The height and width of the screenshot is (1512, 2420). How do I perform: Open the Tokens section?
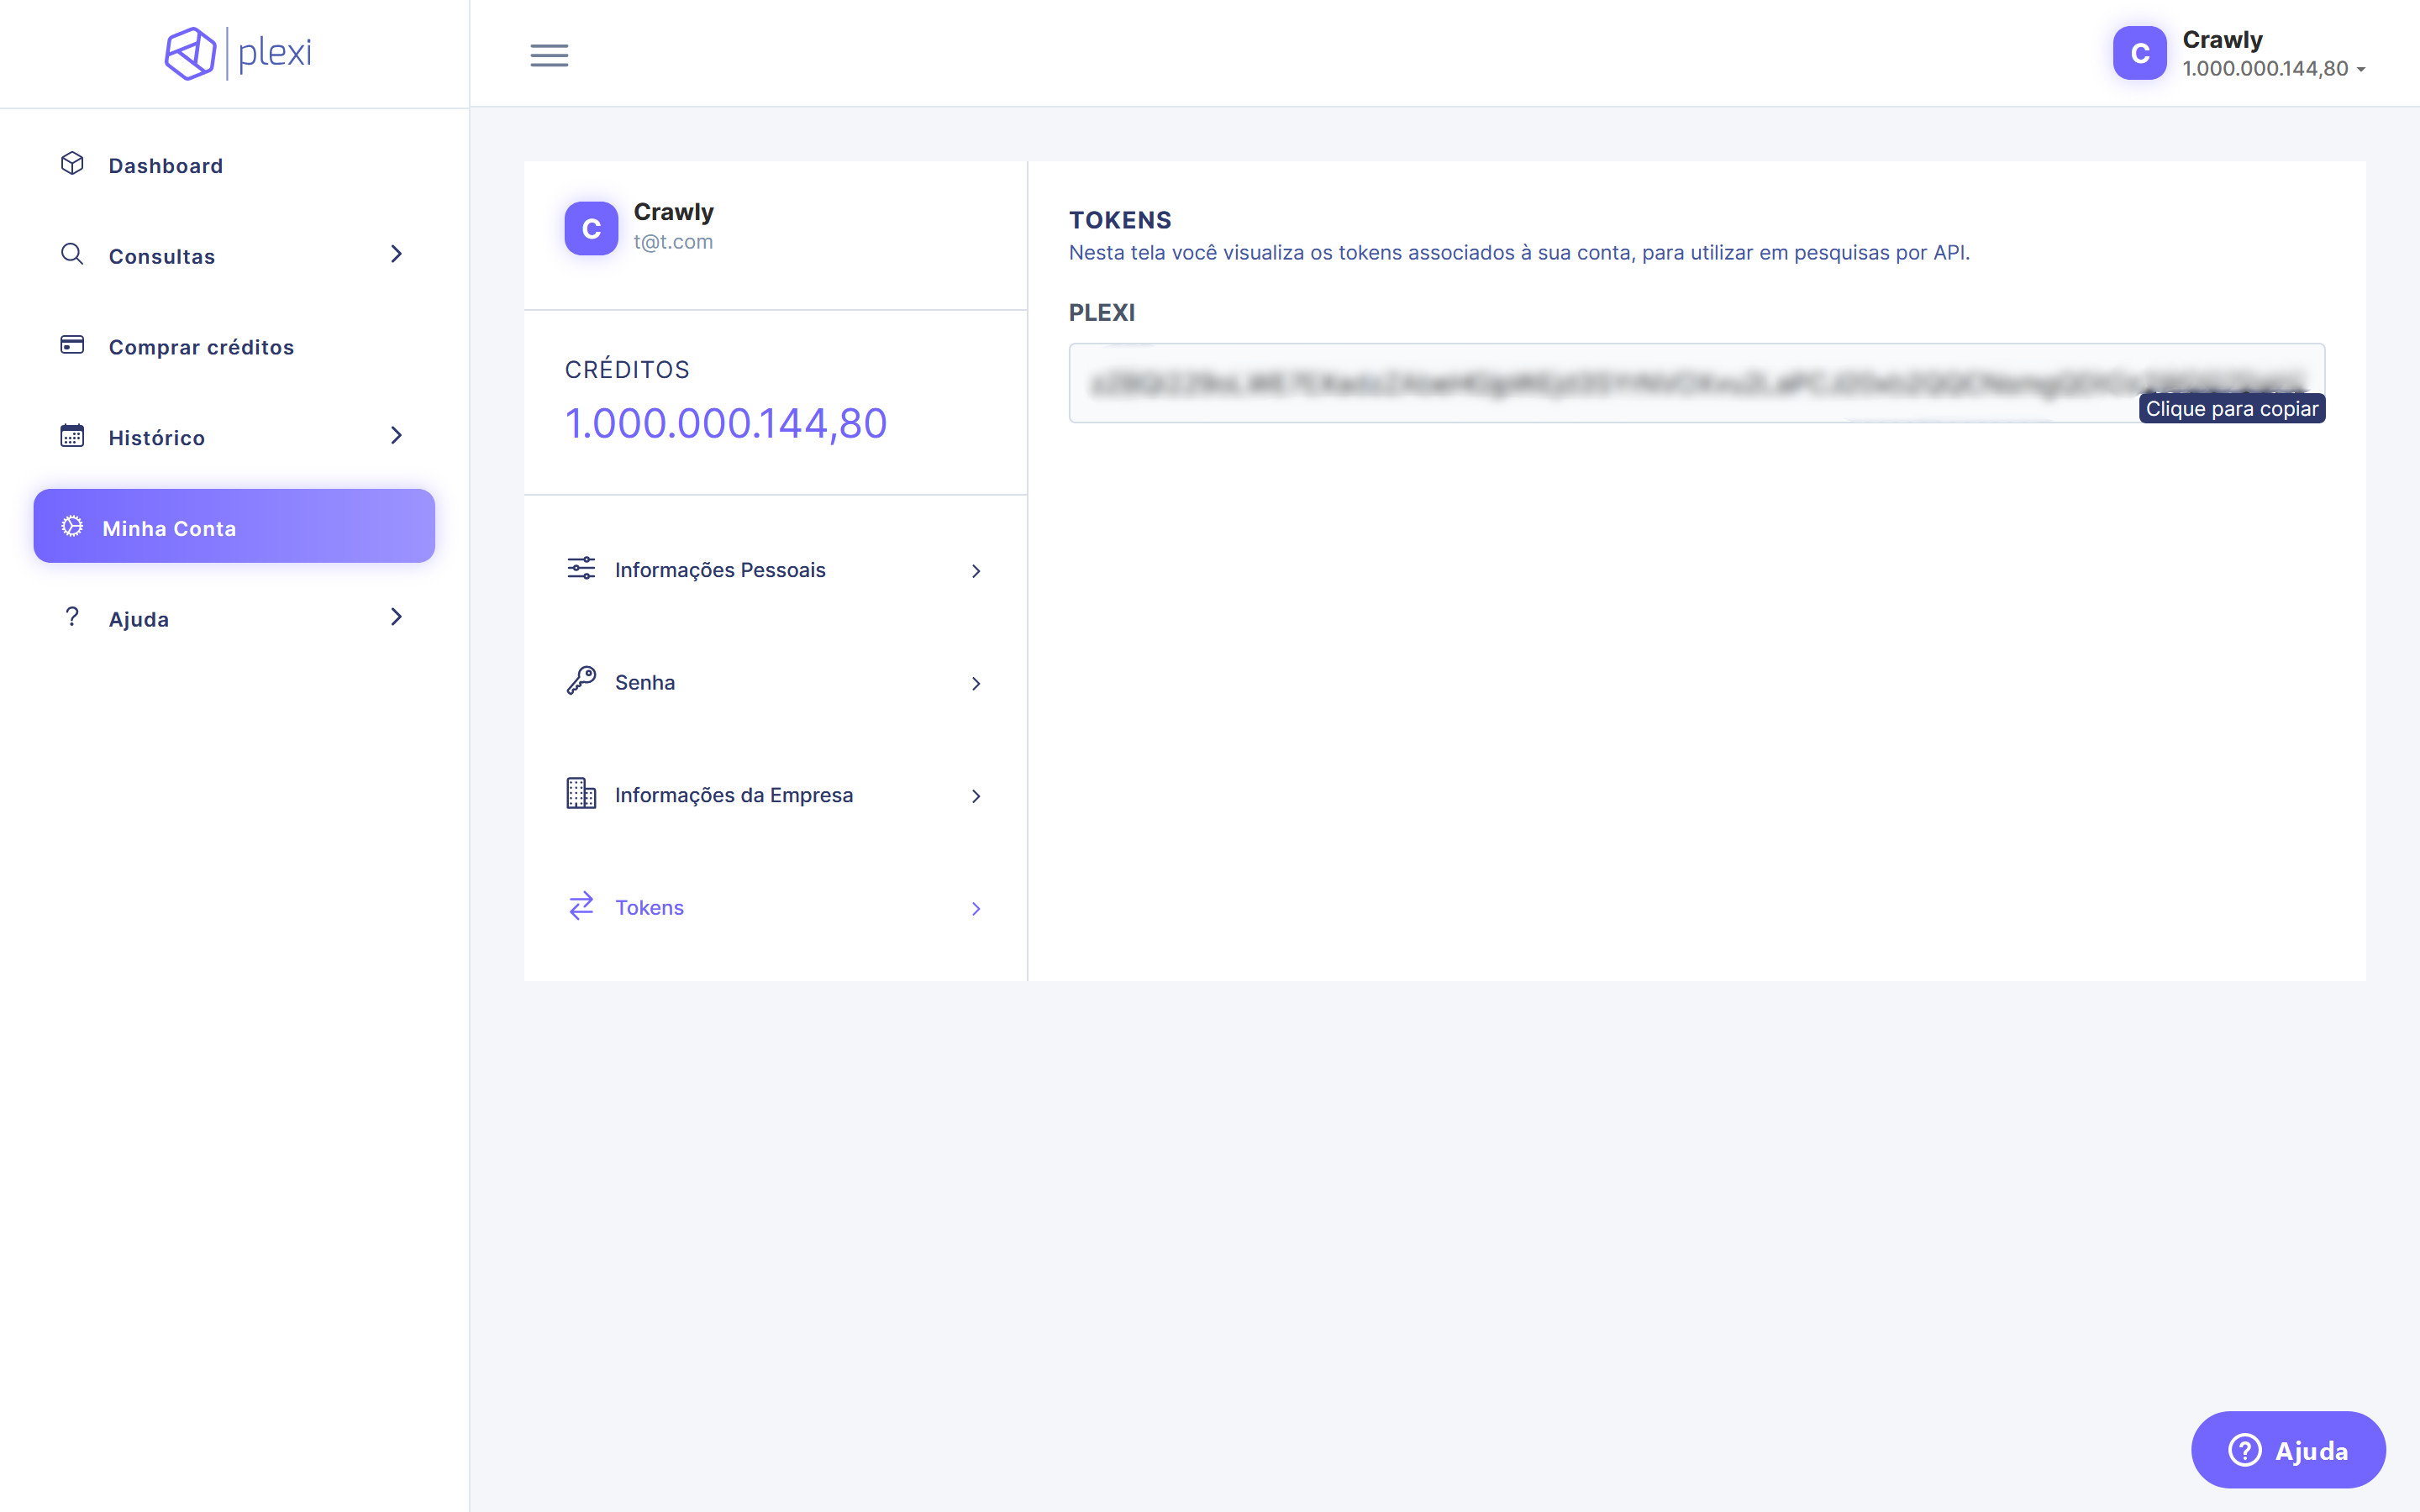point(775,907)
